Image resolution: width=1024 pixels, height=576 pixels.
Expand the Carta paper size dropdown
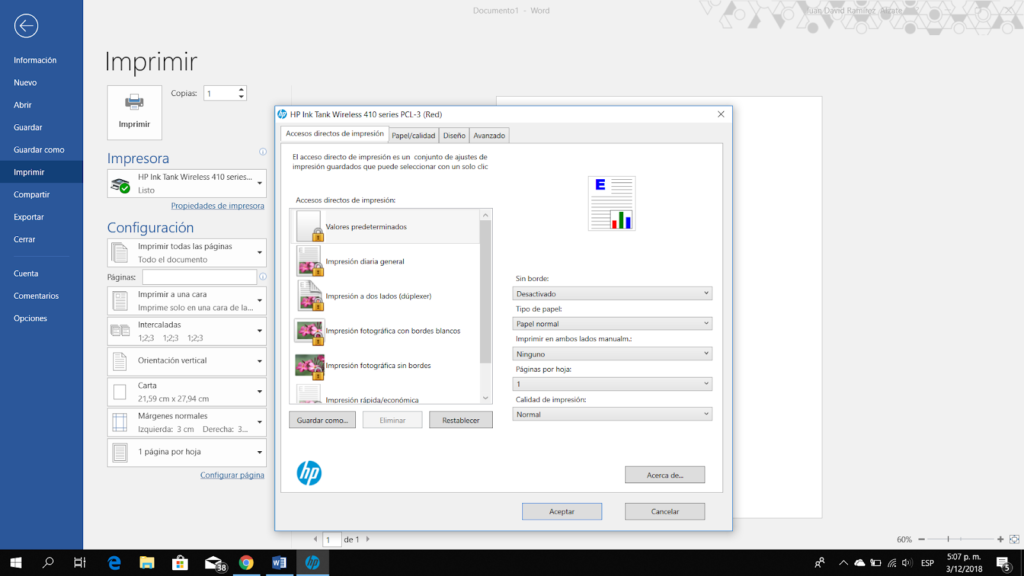tap(187, 392)
